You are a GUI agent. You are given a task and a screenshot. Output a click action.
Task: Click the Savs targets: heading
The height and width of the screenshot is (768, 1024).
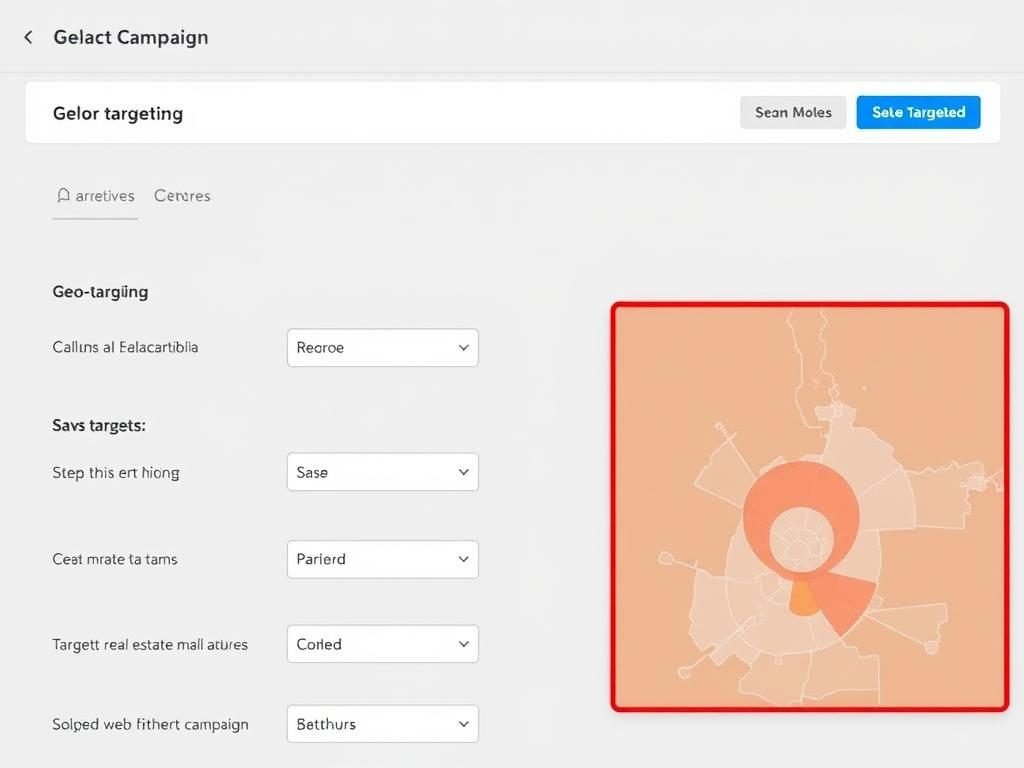pos(99,426)
